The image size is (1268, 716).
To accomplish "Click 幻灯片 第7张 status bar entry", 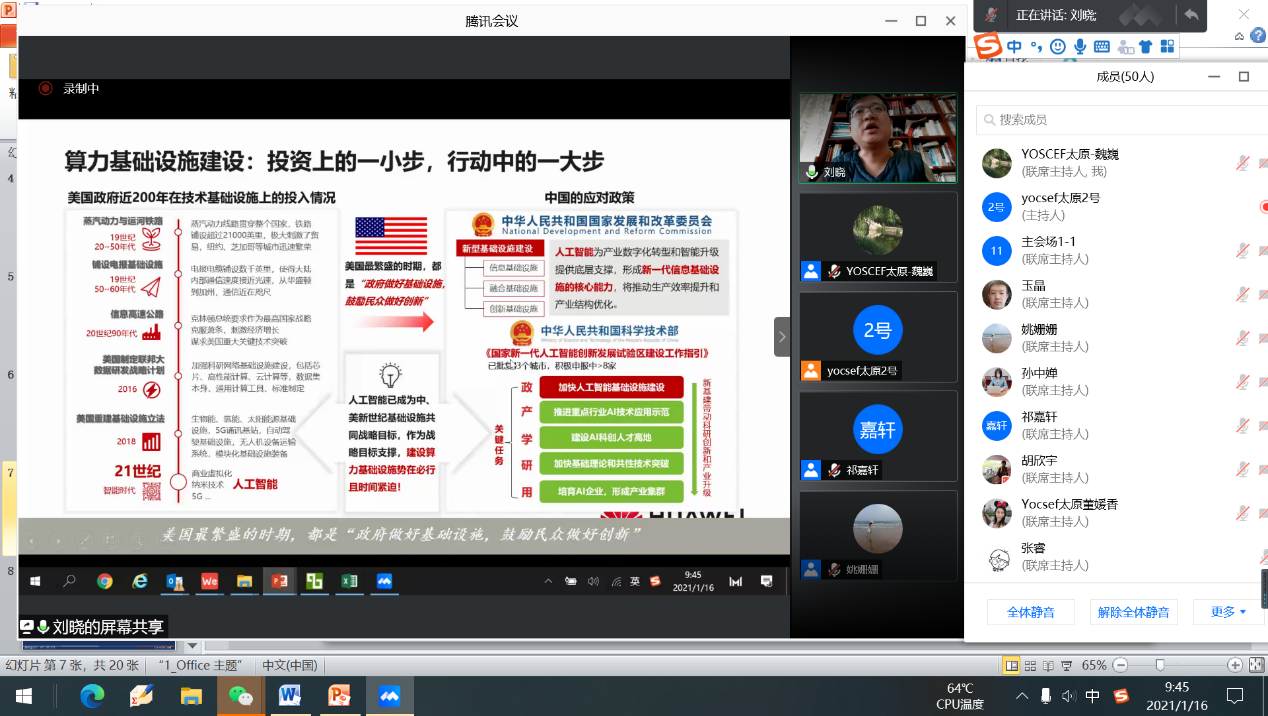I will point(71,665).
